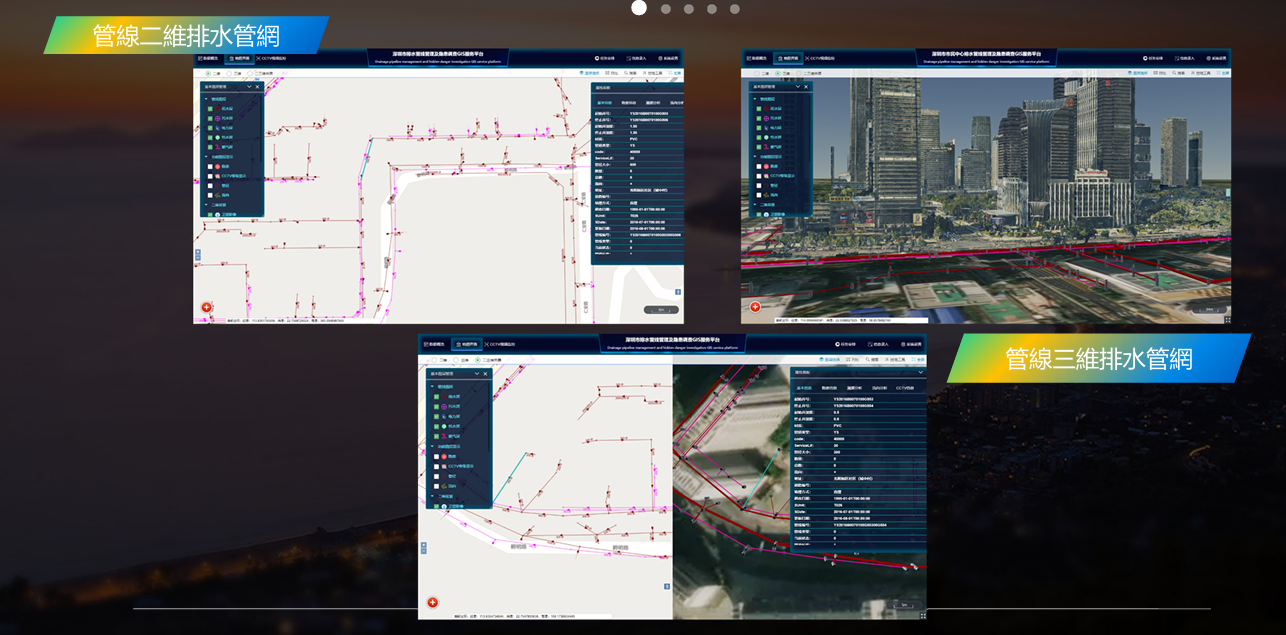Select 三維 radio button in 3D city screenshot
This screenshot has width=1286, height=635.
(777, 73)
